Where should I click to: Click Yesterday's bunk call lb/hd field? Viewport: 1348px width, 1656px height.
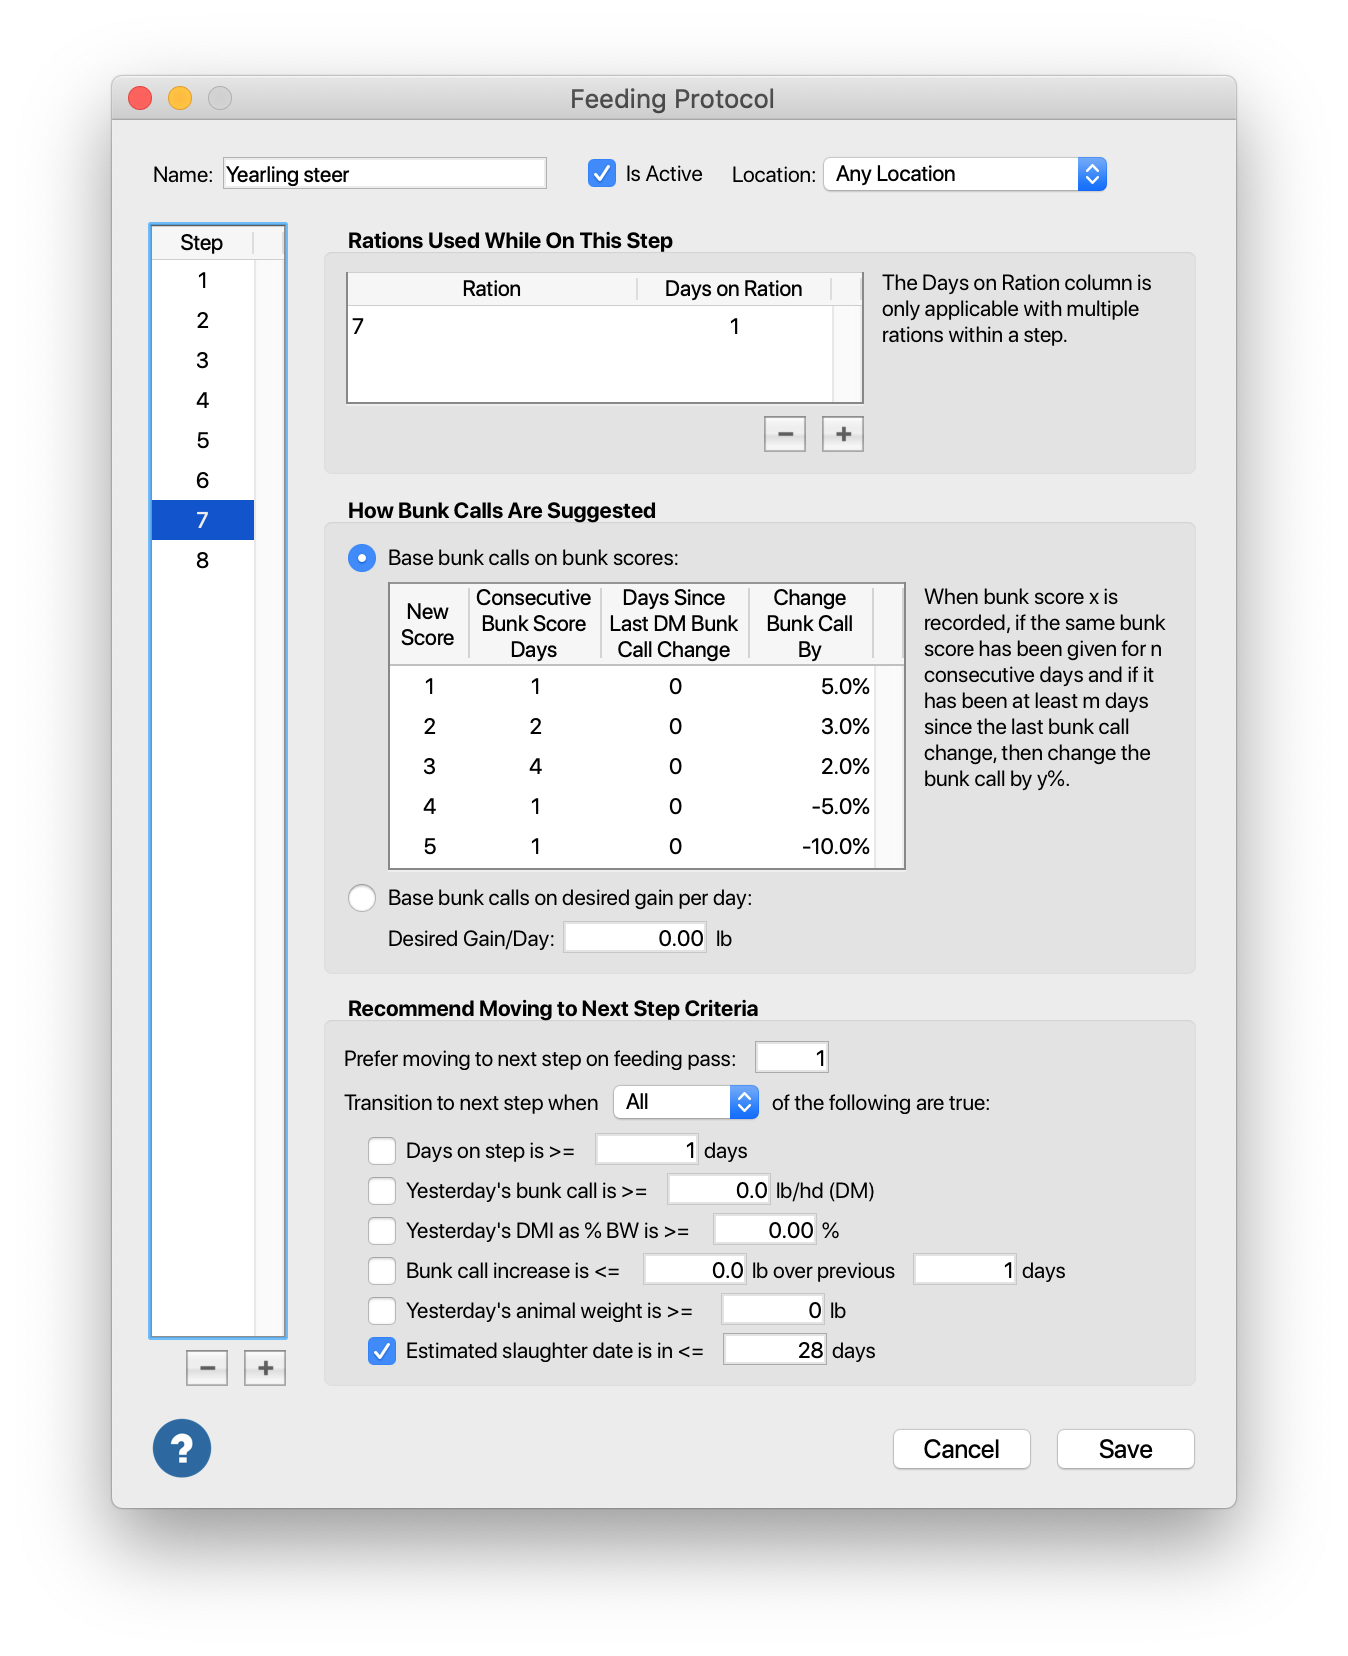[x=719, y=1190]
